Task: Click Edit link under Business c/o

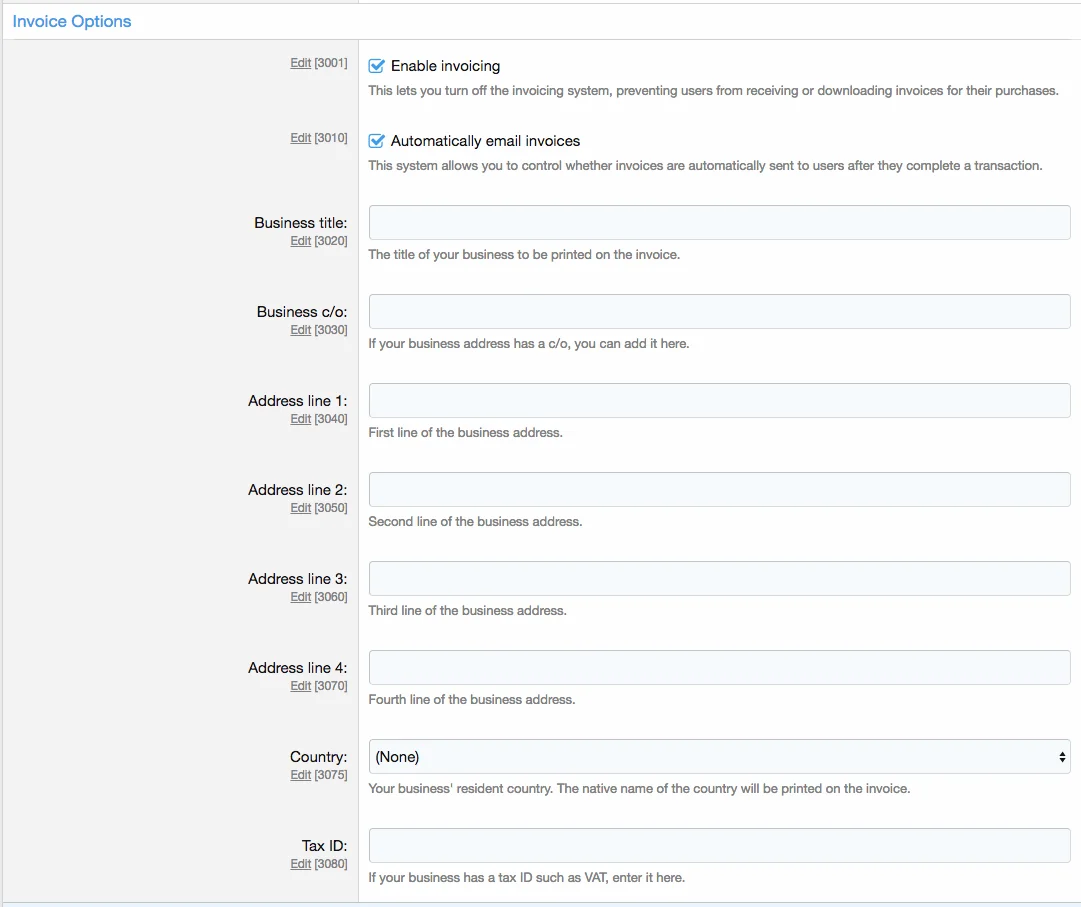Action: click(300, 330)
